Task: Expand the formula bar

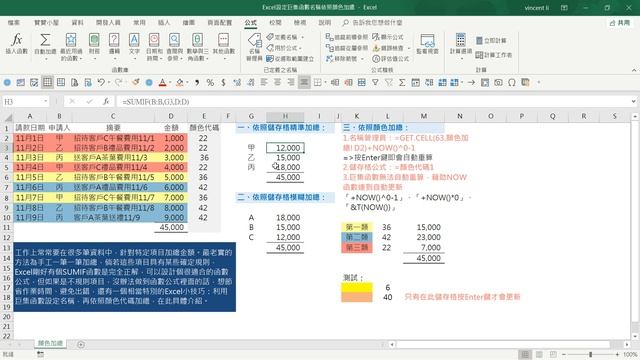Action: pos(633,101)
